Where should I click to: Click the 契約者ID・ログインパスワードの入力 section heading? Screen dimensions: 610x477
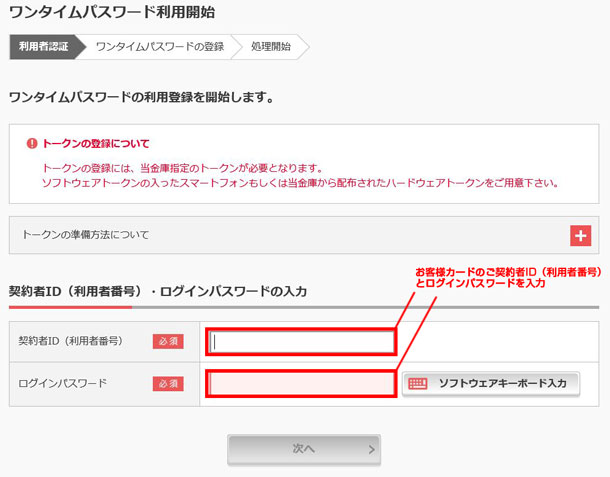pyautogui.click(x=158, y=291)
